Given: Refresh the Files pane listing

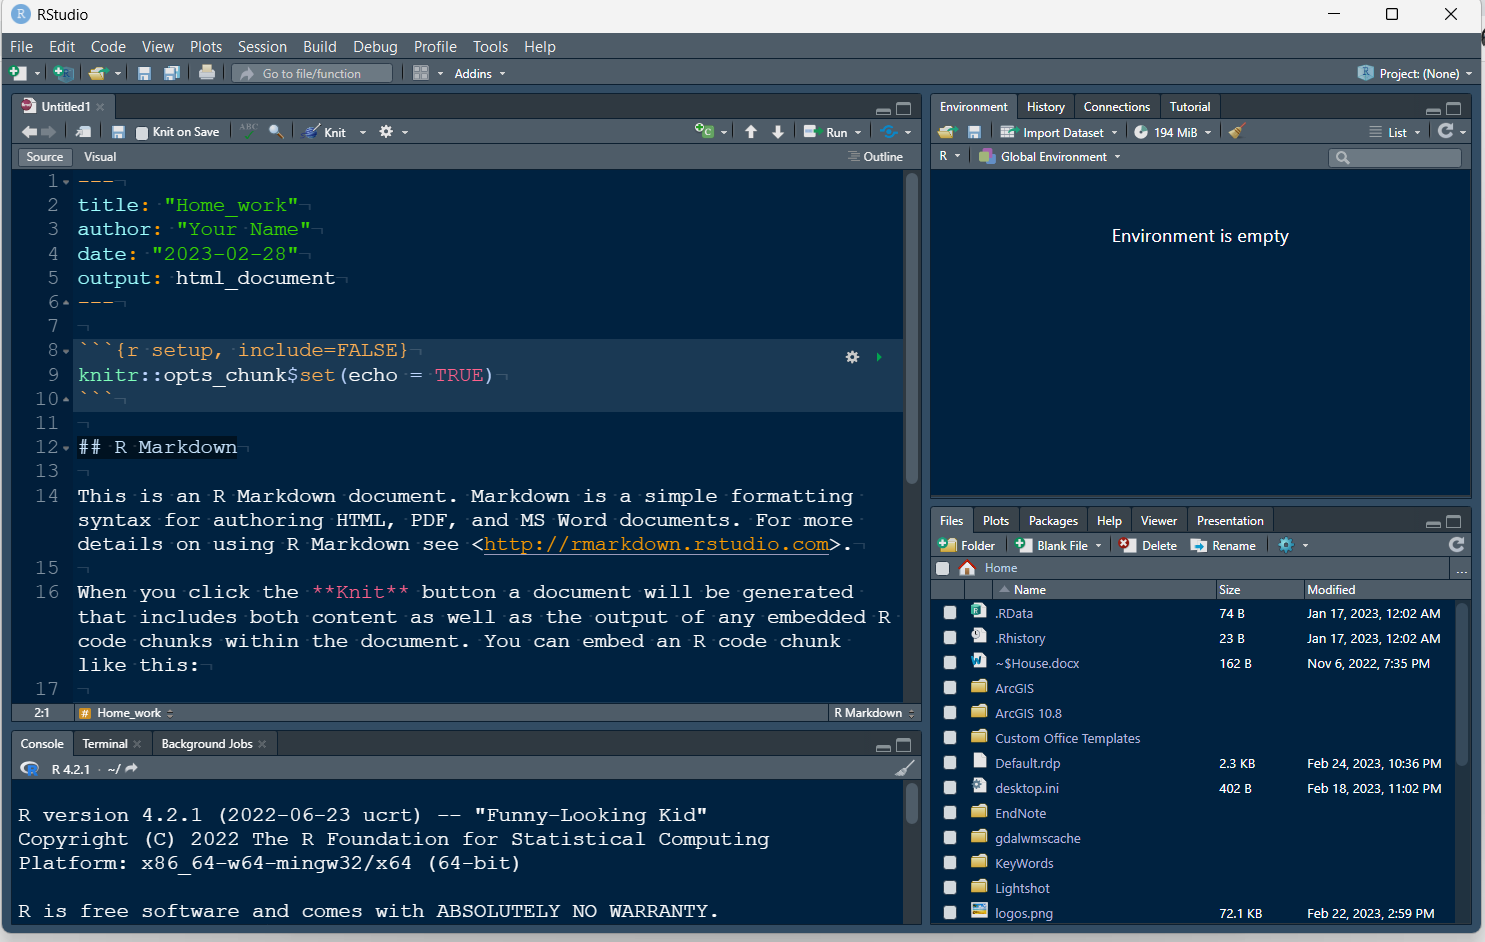Looking at the screenshot, I should (x=1457, y=544).
